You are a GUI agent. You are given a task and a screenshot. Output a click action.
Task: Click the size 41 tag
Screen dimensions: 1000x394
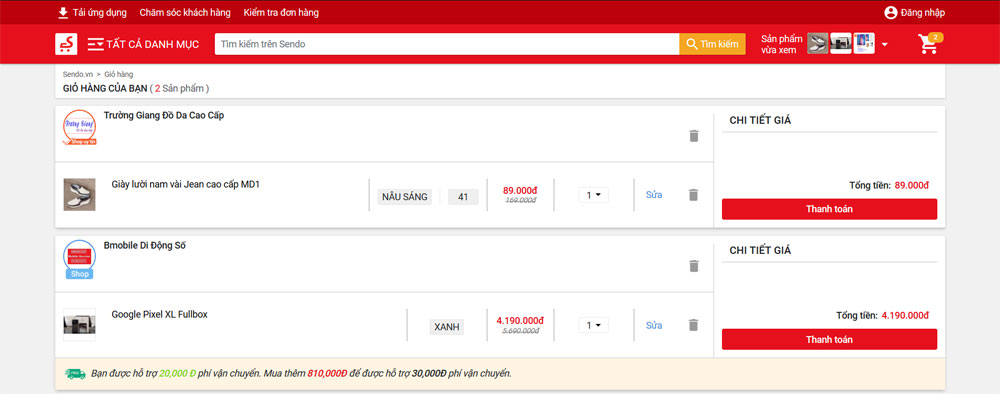[x=463, y=197]
